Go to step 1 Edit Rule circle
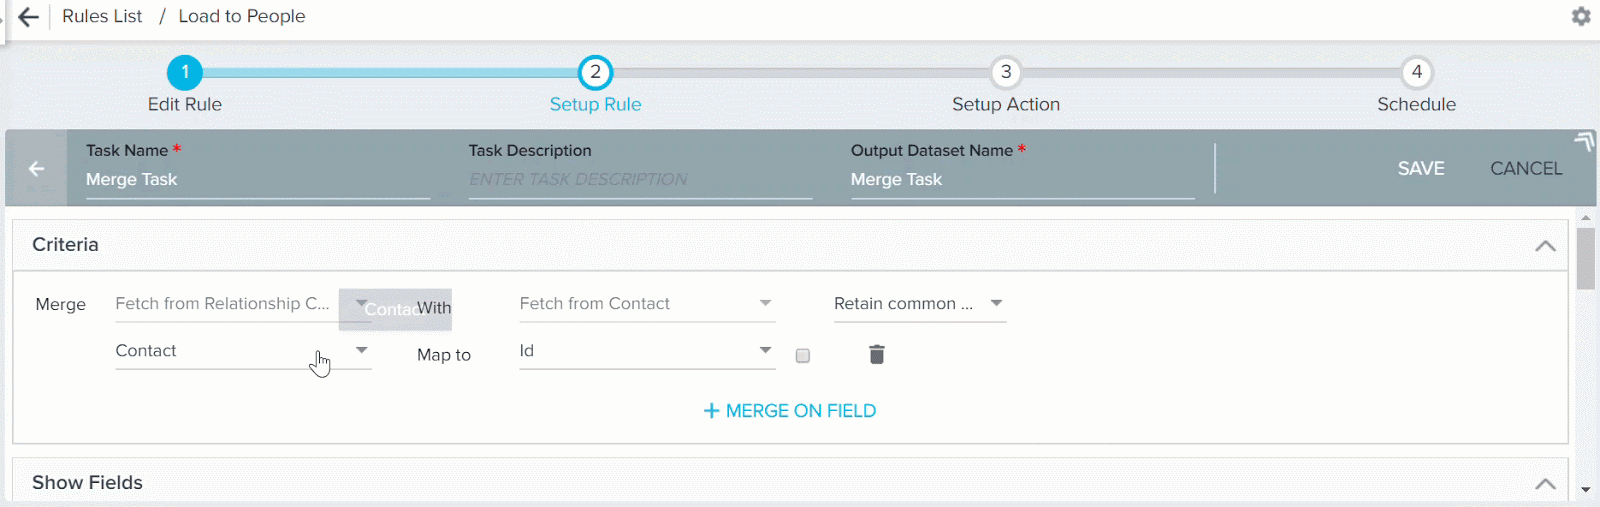 click(185, 72)
